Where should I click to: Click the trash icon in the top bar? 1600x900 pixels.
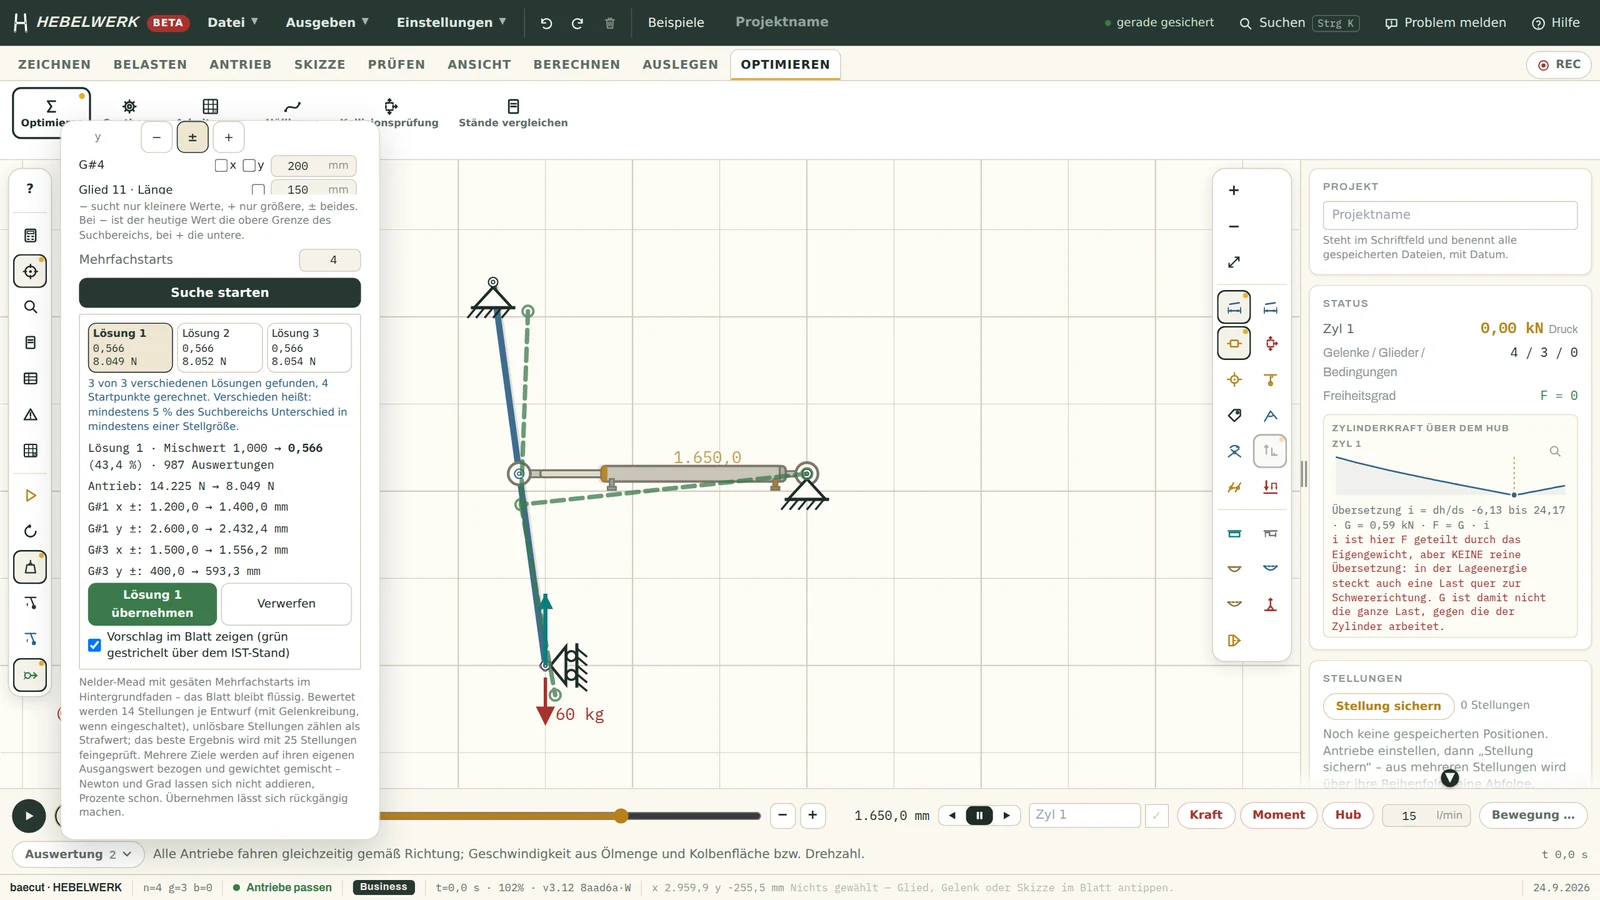610,23
